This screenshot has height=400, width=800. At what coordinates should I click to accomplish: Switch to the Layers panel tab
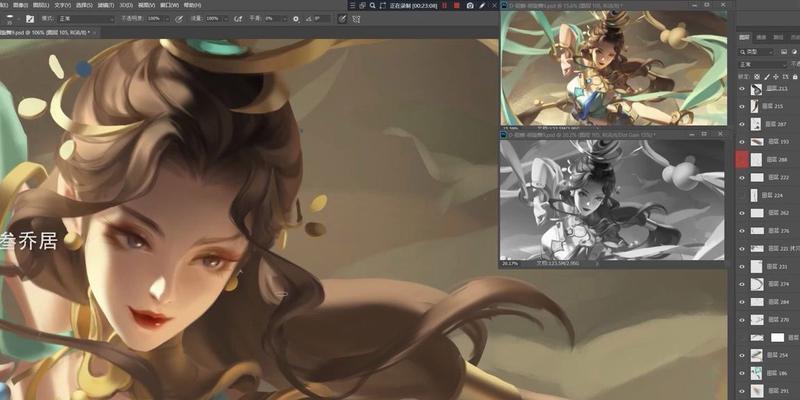click(744, 37)
